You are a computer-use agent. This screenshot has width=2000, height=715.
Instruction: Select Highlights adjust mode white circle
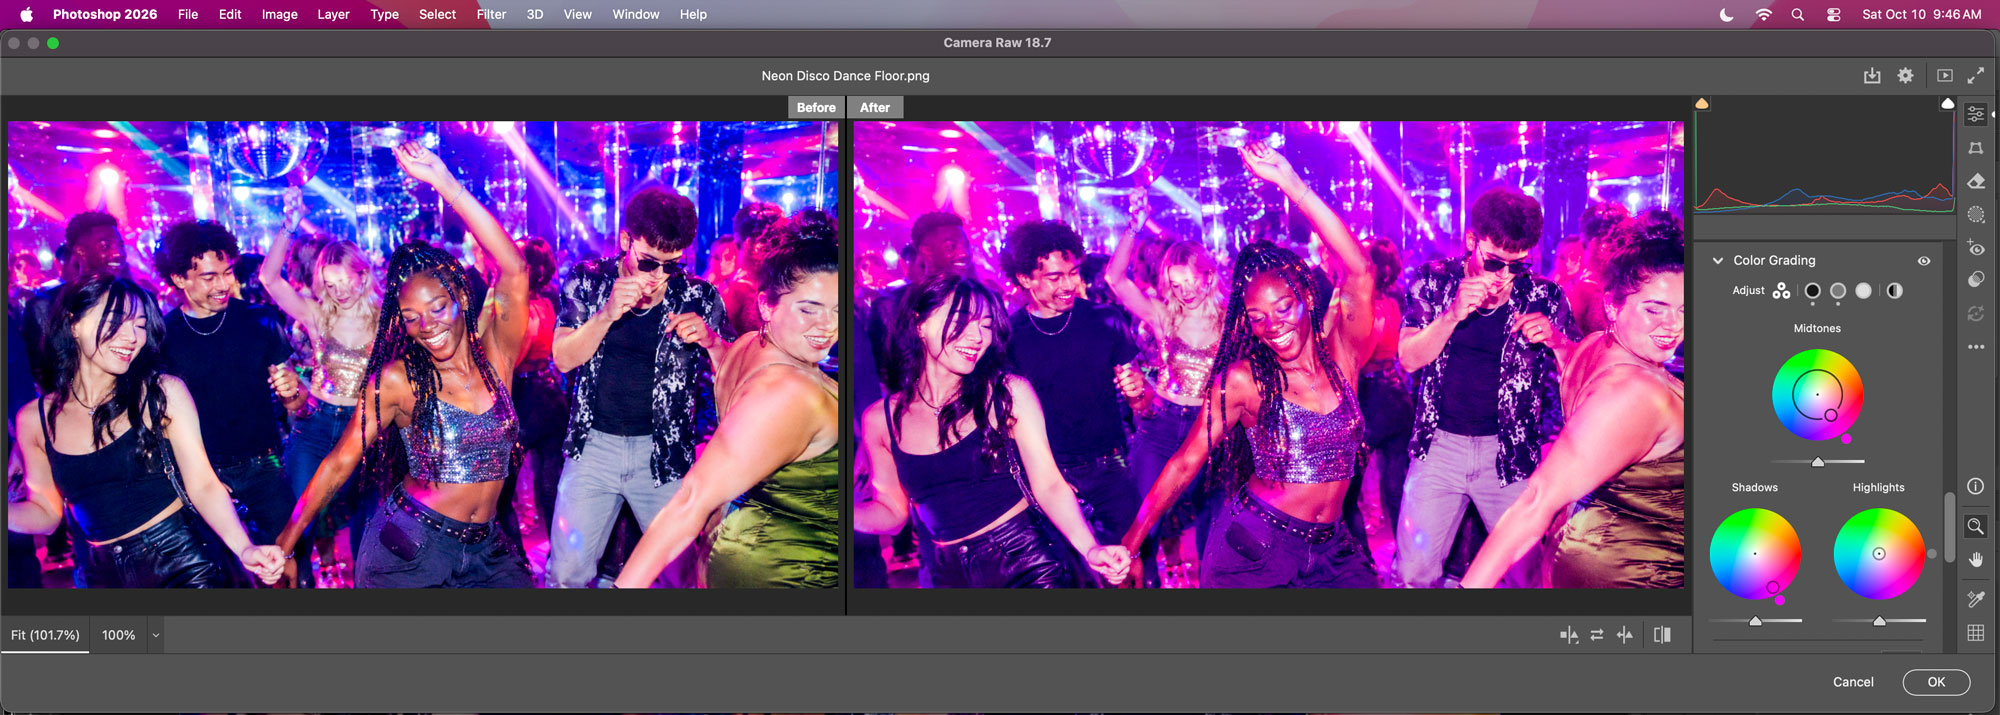pyautogui.click(x=1863, y=291)
